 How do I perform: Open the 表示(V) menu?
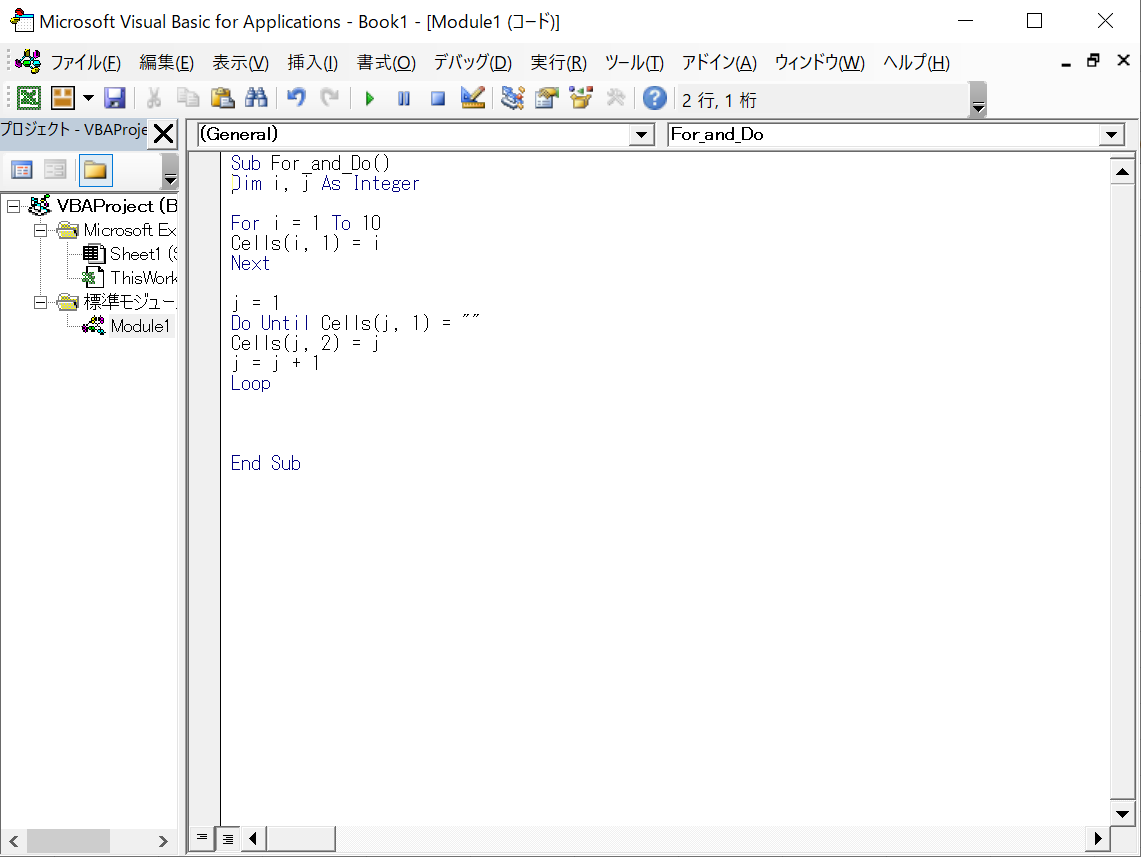click(241, 63)
